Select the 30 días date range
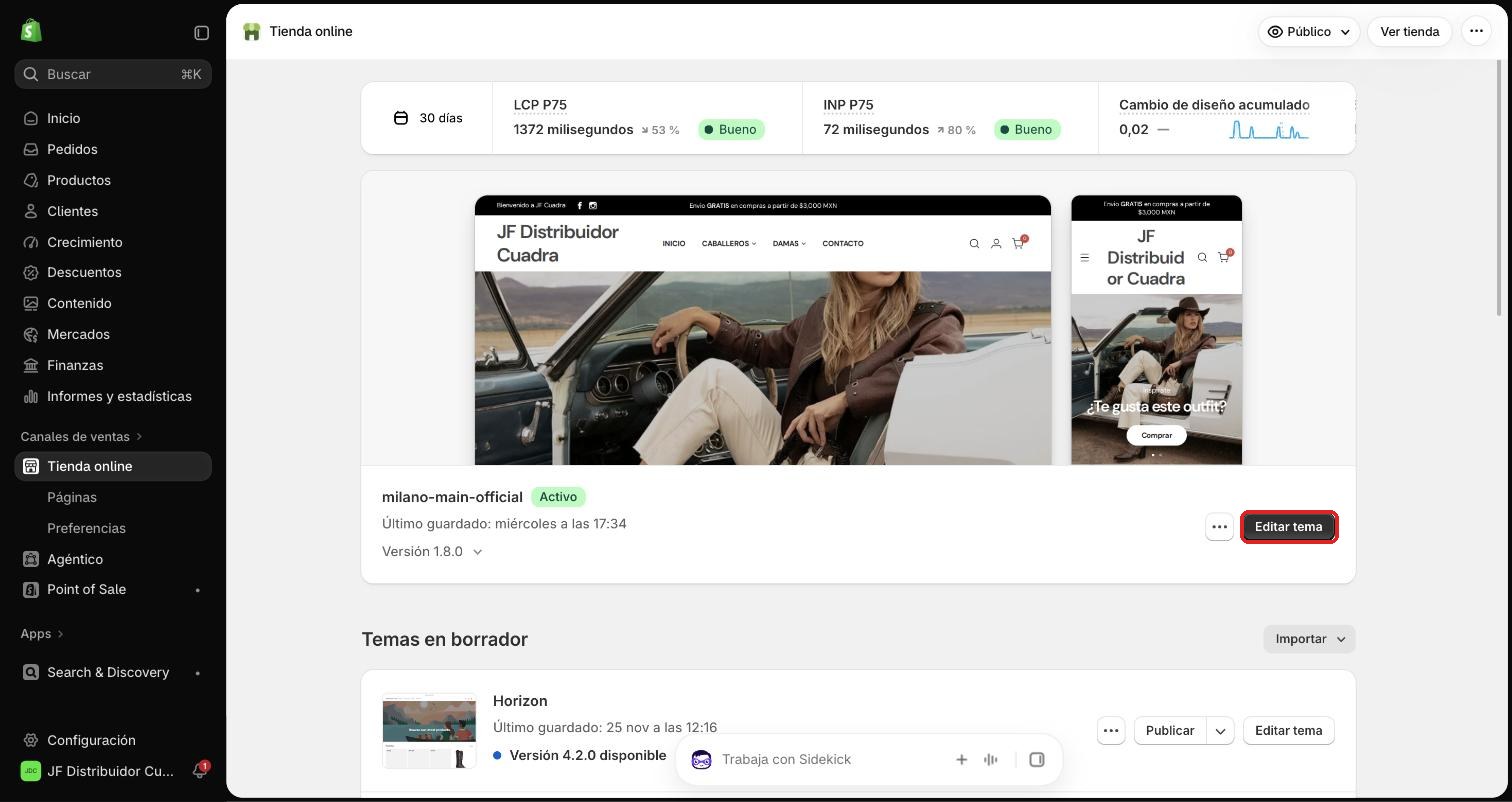Image resolution: width=1512 pixels, height=802 pixels. click(428, 118)
